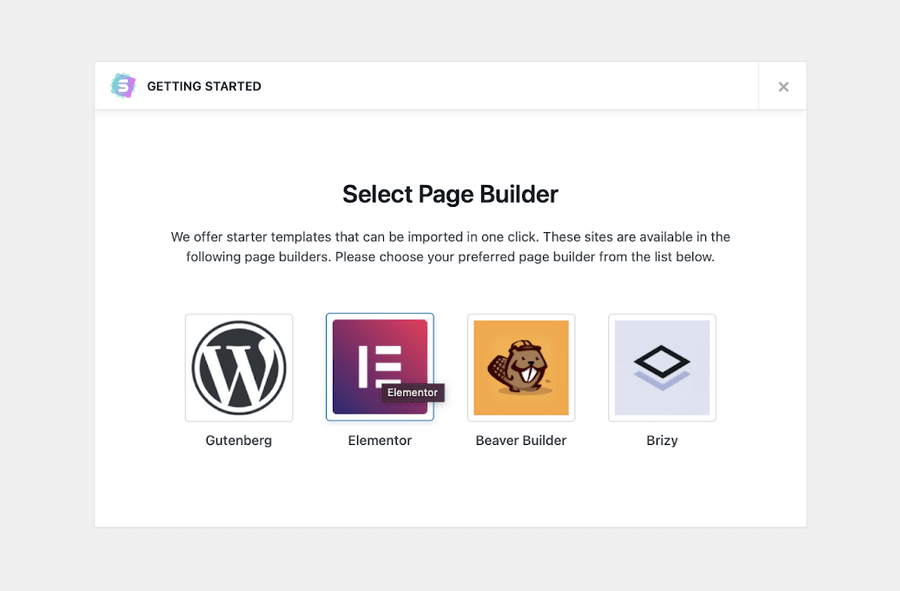This screenshot has height=591, width=900.
Task: Click the dark "Elementor" tooltip
Action: pos(413,393)
